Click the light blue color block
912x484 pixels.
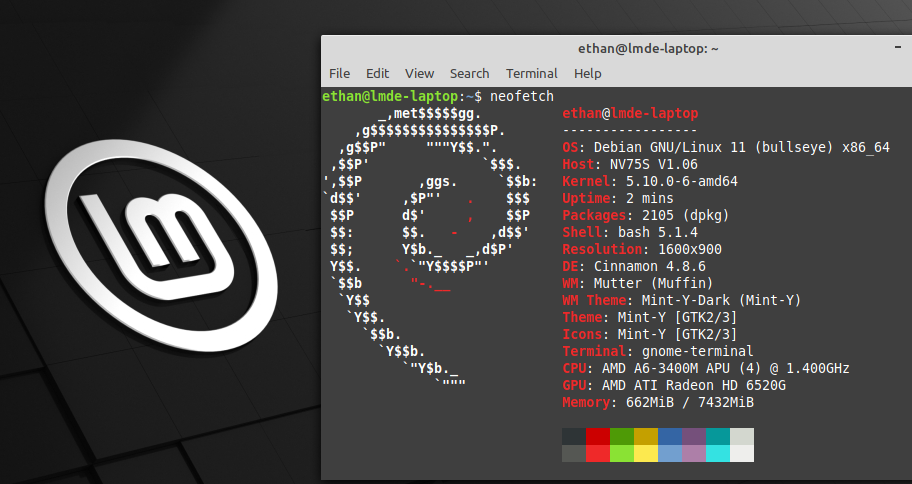(x=670, y=454)
